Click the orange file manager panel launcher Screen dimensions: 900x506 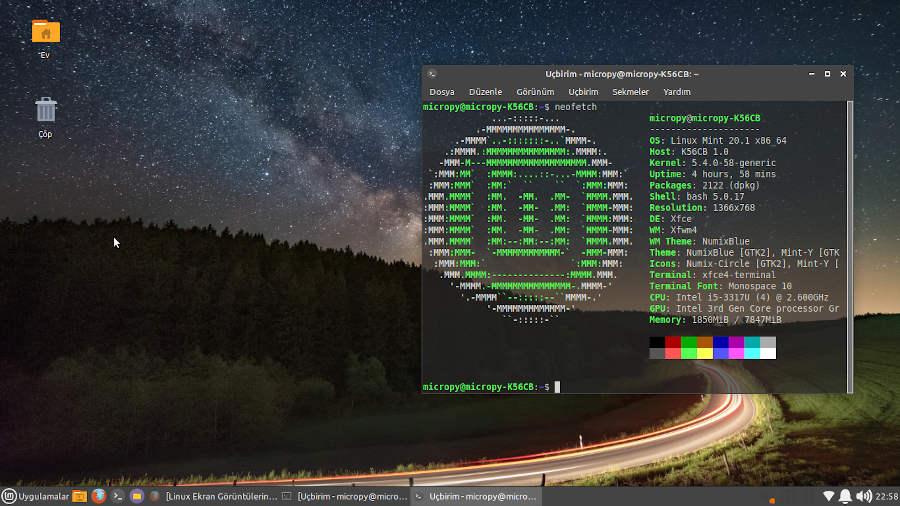tap(79, 496)
